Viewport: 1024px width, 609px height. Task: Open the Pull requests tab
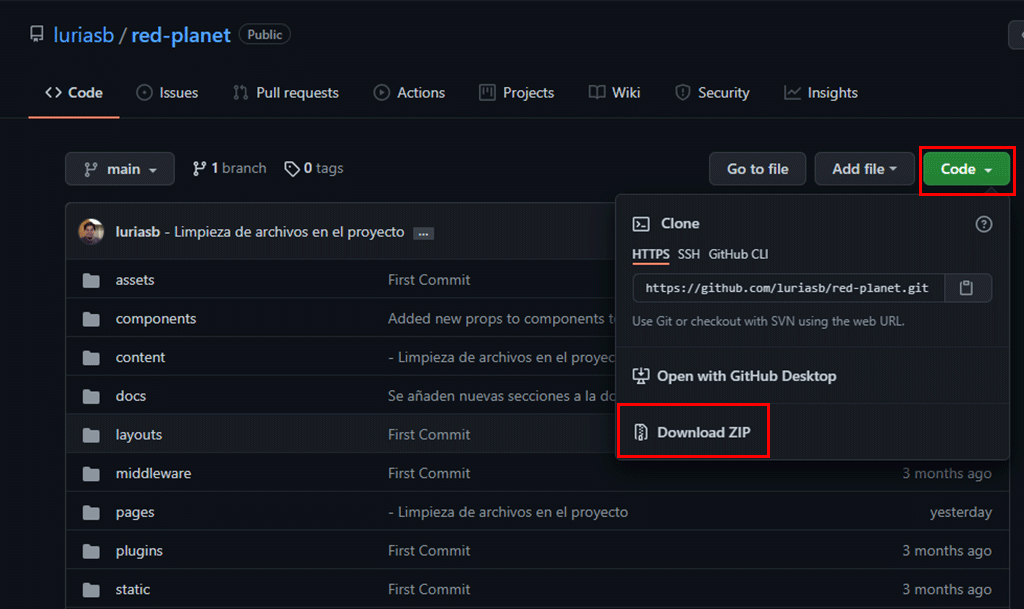coord(286,93)
